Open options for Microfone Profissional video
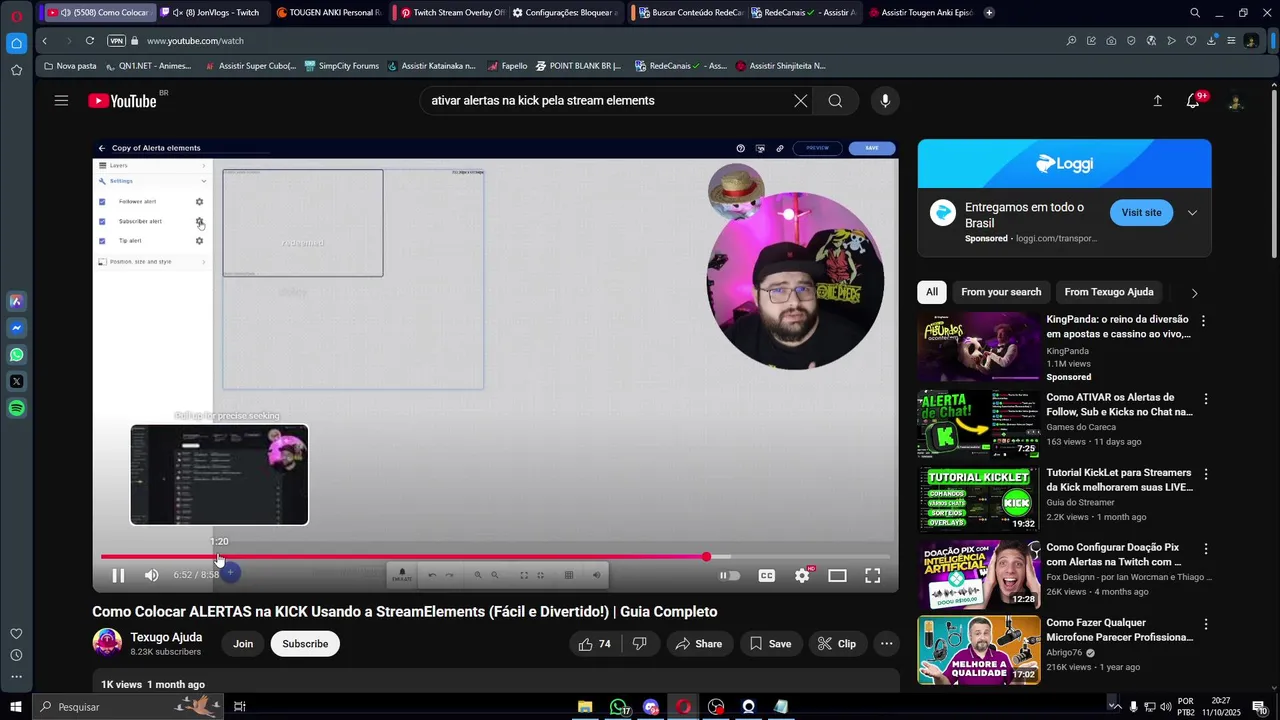Screen dimensions: 1280x720 click(x=1205, y=624)
